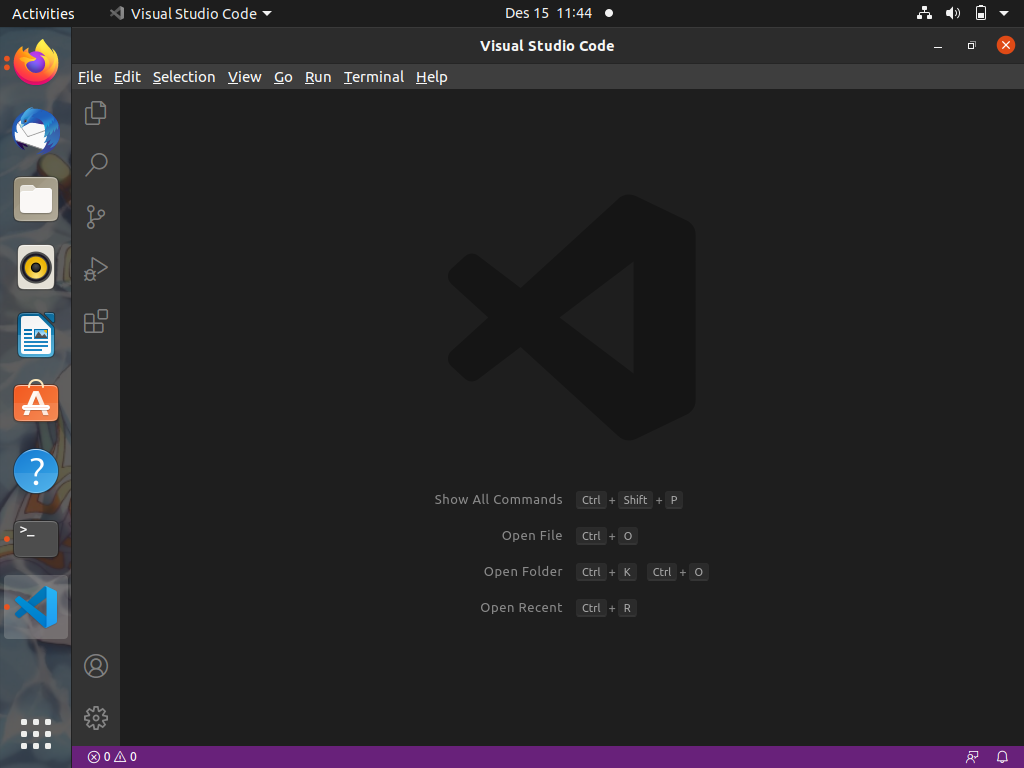Screen dimensions: 1024x768
Task: Click the Show All Commands shortcut text
Action: point(498,499)
